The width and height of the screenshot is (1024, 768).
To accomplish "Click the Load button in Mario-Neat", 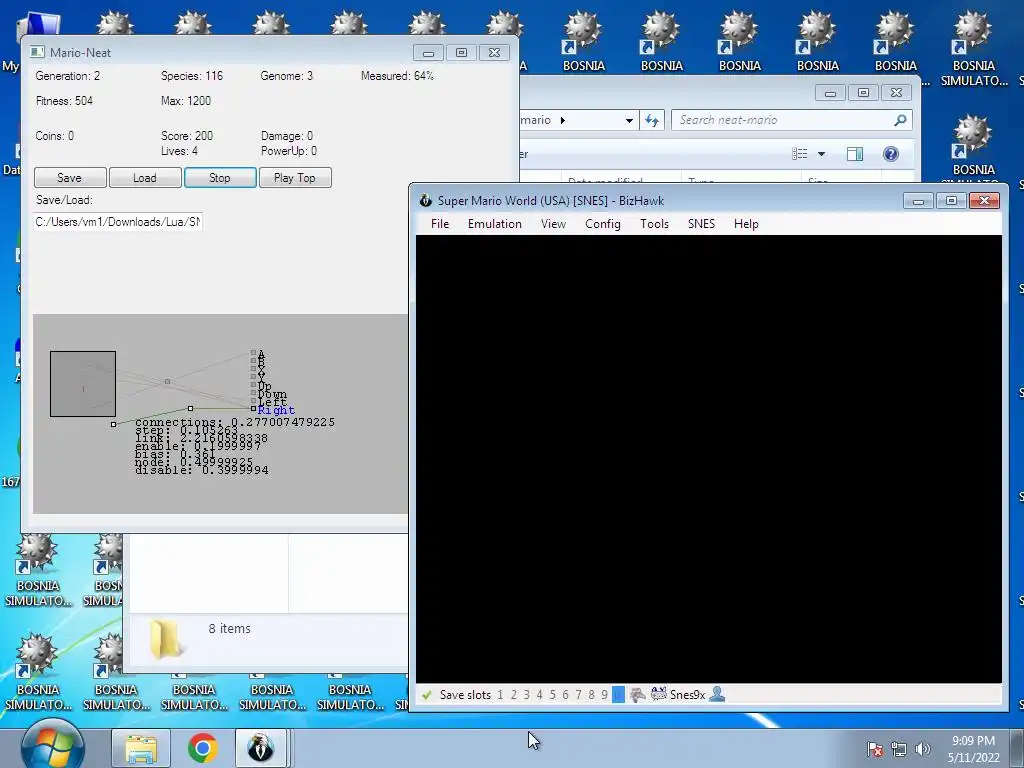I will [x=145, y=178].
